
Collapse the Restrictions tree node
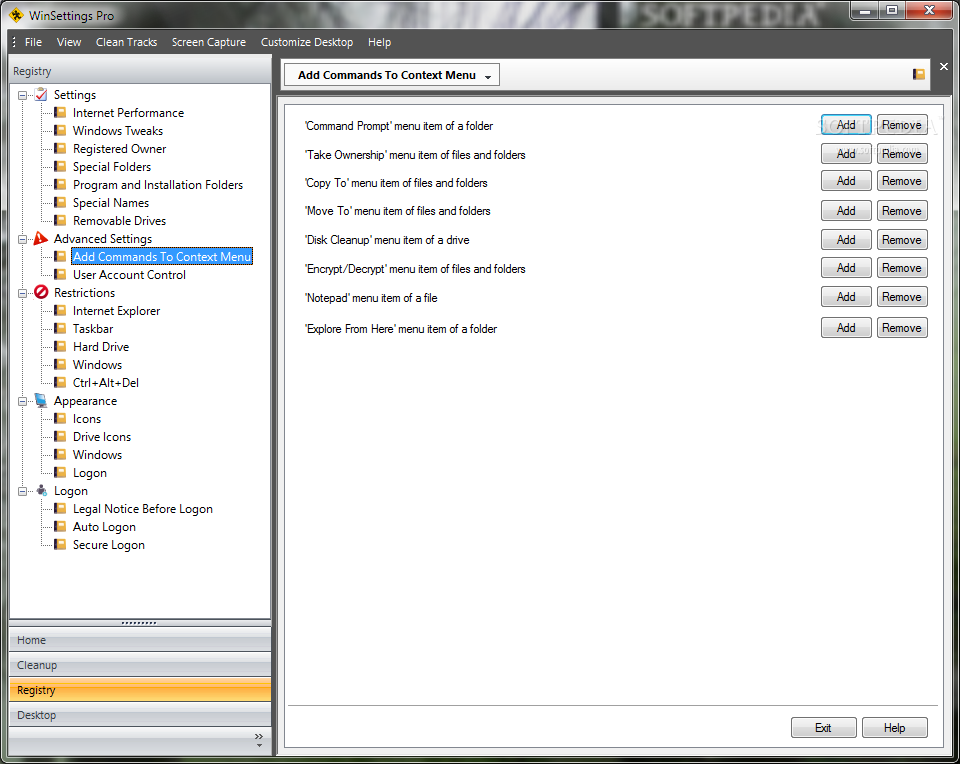coord(23,293)
